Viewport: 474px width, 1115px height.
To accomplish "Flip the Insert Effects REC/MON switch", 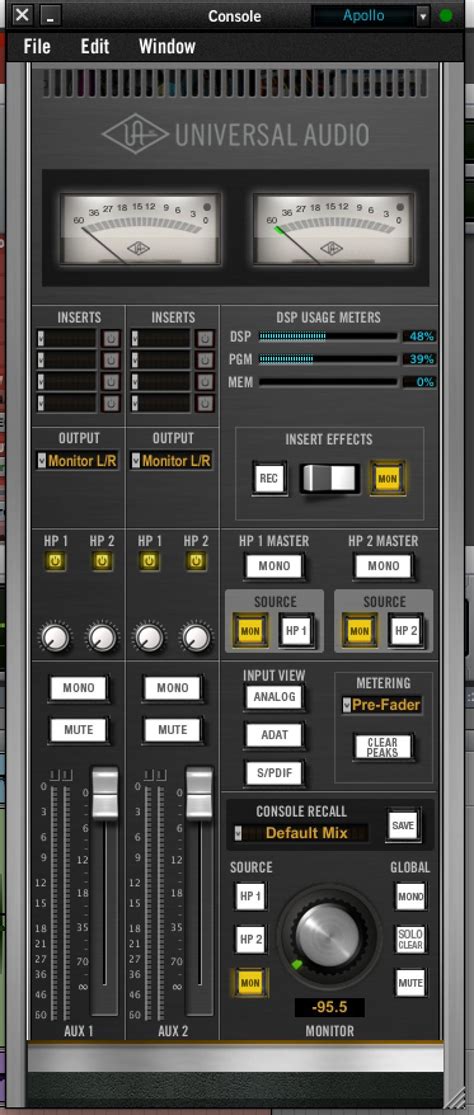I will (x=330, y=479).
